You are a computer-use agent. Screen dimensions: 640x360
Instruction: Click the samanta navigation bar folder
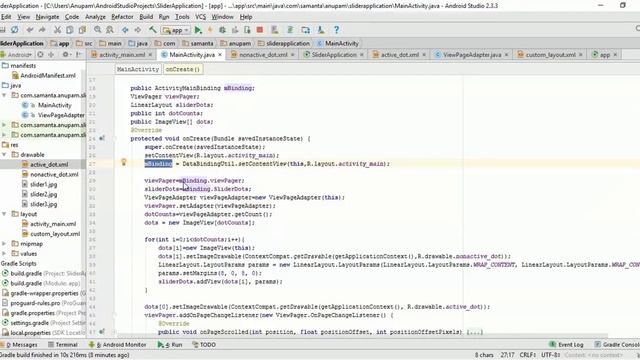(197, 43)
